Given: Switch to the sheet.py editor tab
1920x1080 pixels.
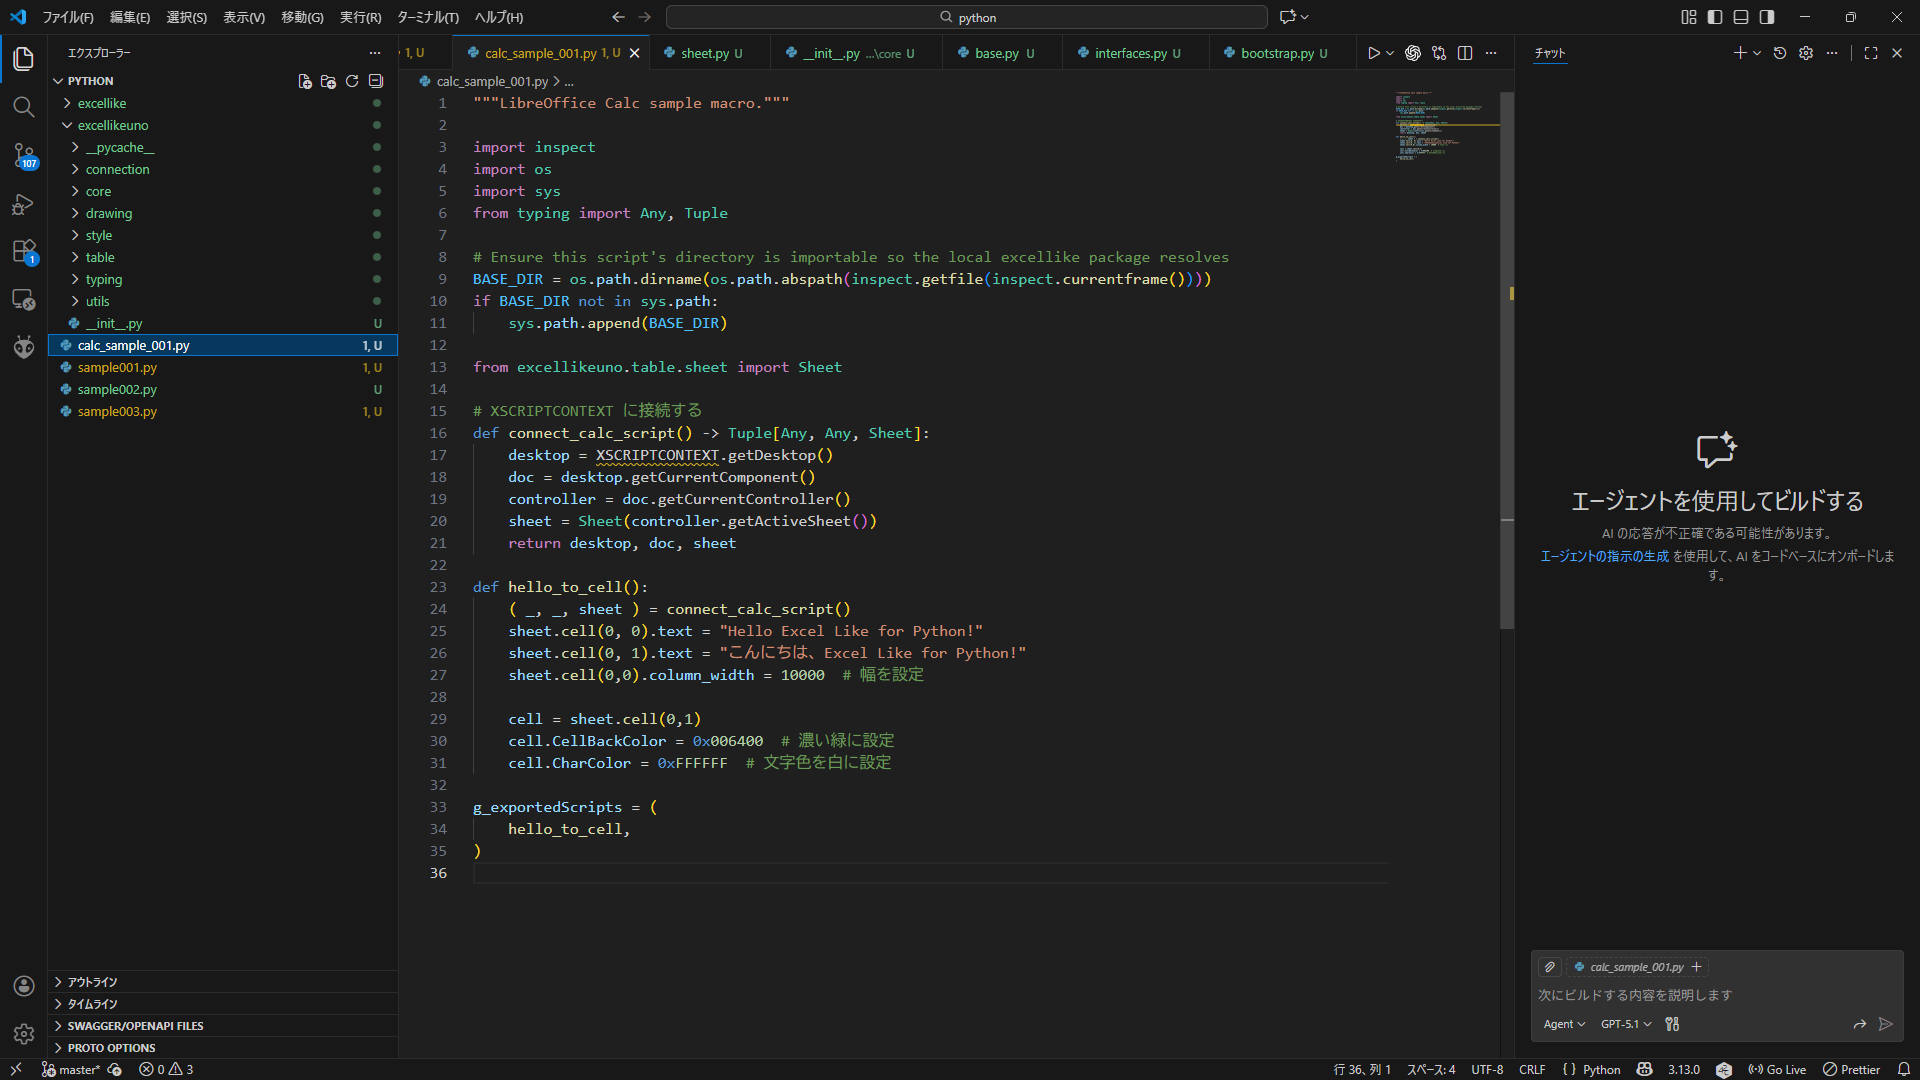Looking at the screenshot, I should click(704, 53).
